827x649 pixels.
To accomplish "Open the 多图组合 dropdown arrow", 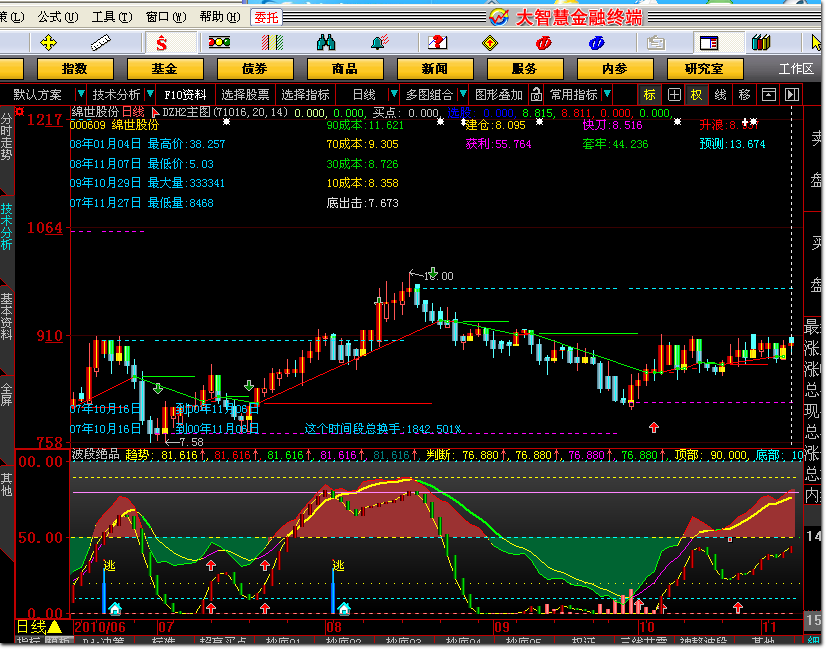I will pos(463,94).
